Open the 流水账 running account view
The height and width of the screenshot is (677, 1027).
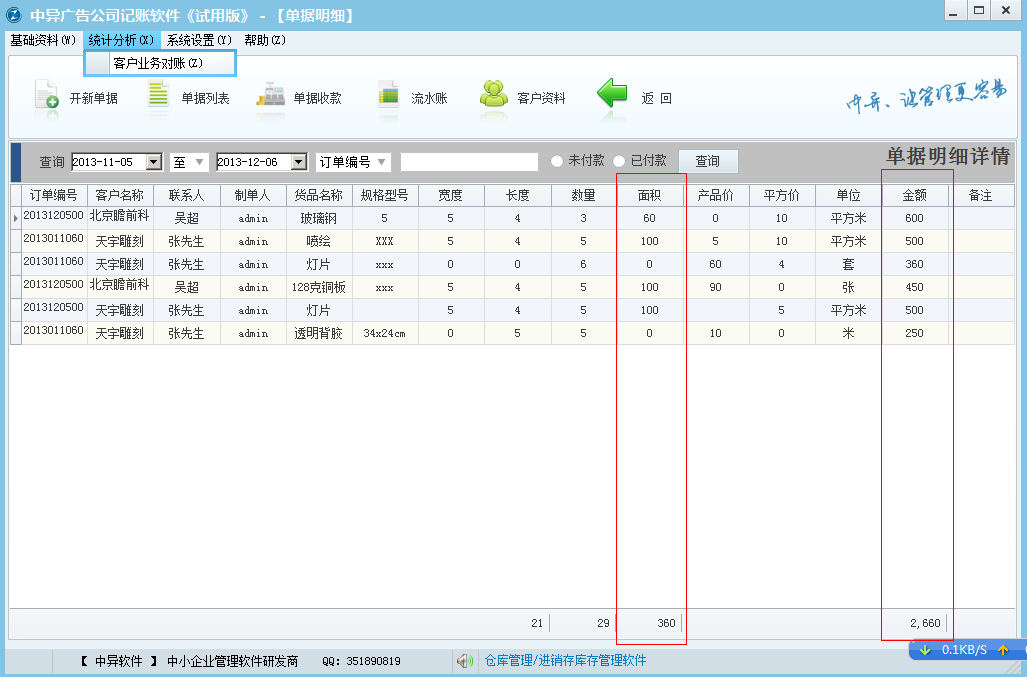click(411, 96)
